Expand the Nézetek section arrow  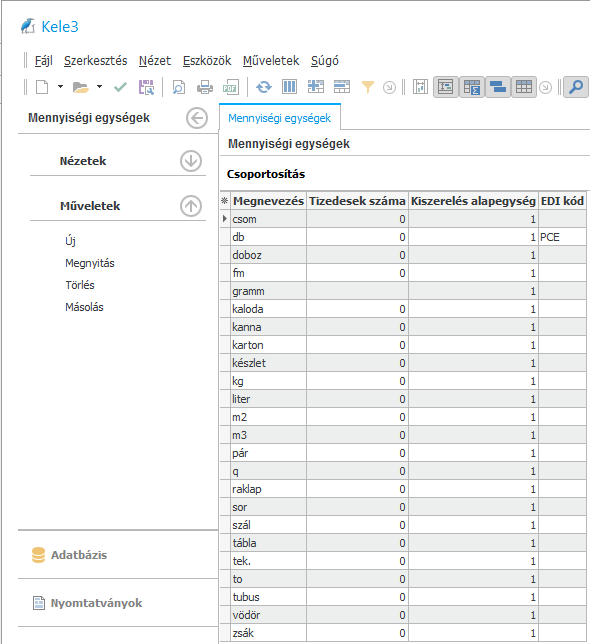click(x=191, y=161)
